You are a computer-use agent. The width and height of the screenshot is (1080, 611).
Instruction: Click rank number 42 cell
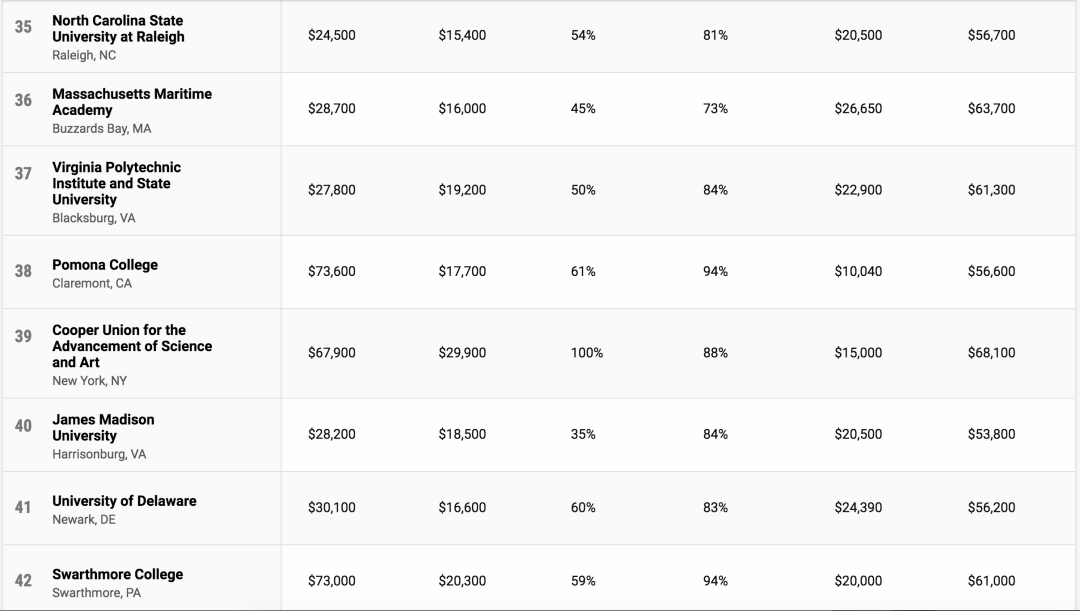[x=23, y=580]
